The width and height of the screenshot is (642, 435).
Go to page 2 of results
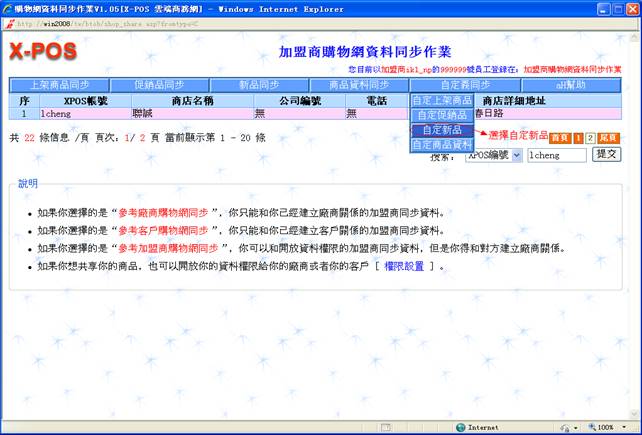pyautogui.click(x=590, y=137)
